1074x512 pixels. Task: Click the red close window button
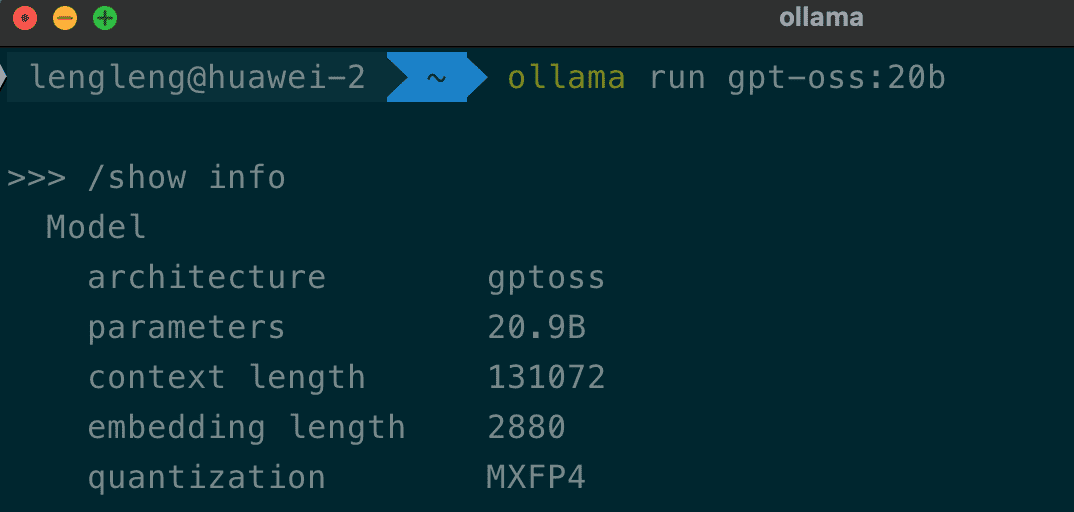(x=25, y=18)
